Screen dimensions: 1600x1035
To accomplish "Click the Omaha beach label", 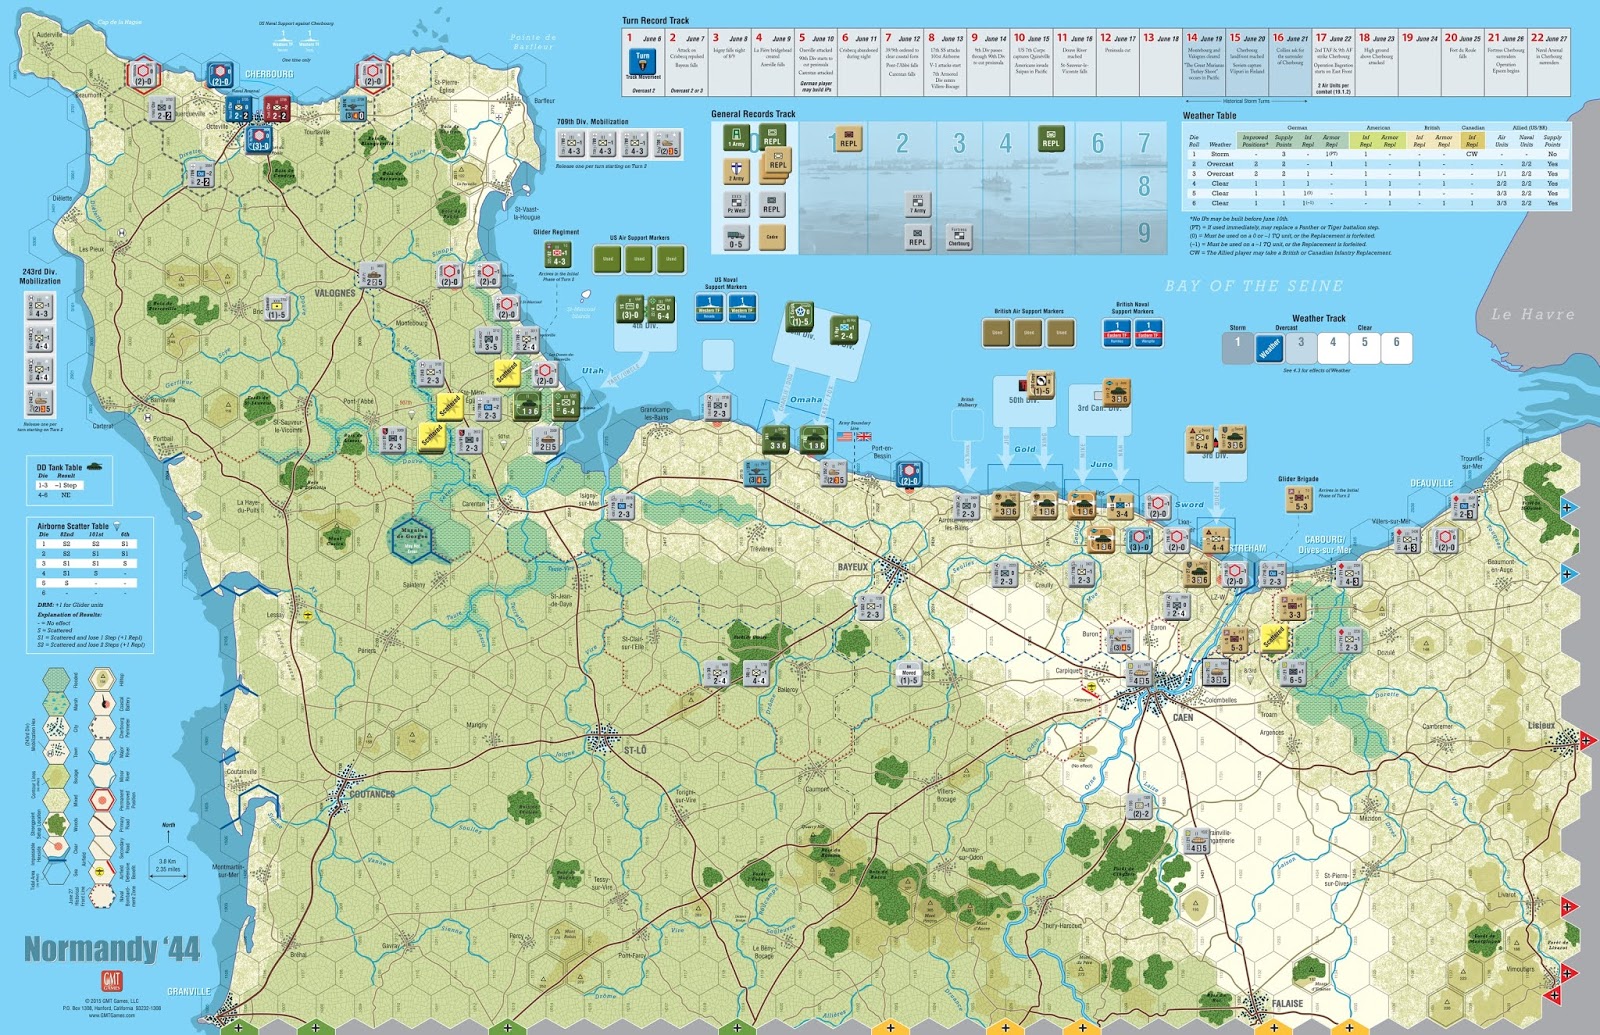I will point(806,399).
